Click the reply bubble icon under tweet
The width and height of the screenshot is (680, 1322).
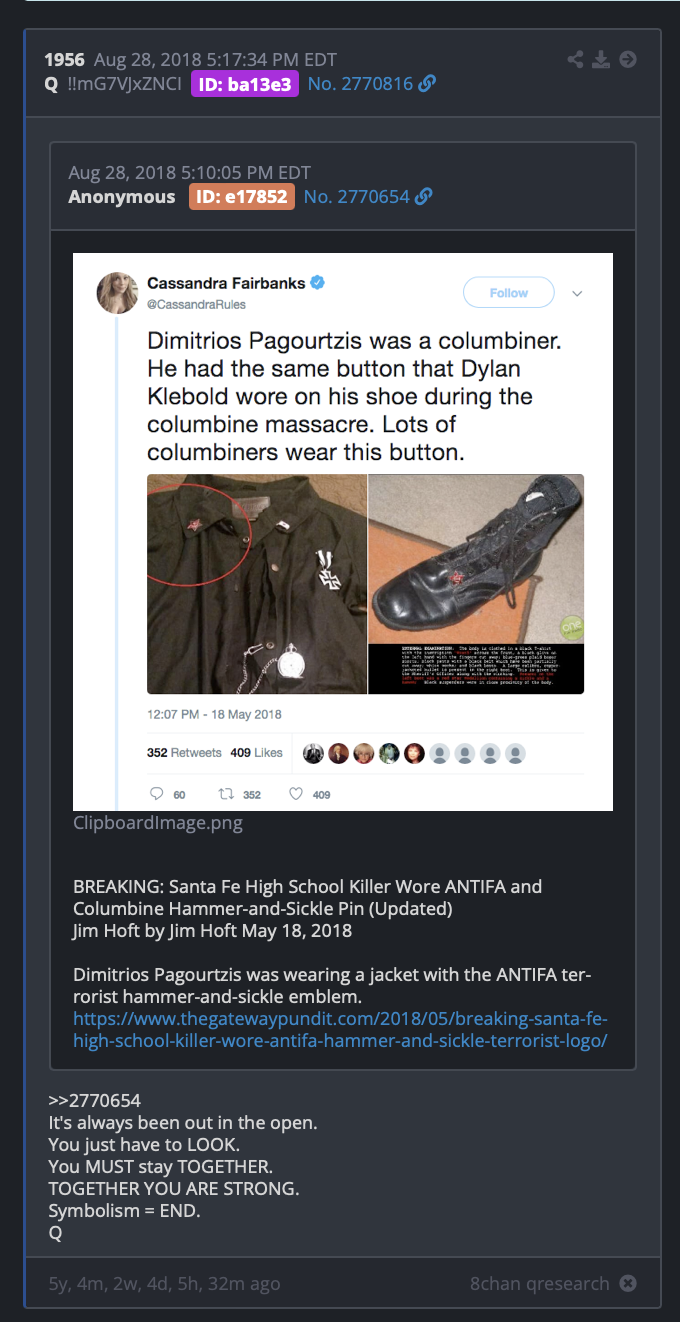coord(156,794)
